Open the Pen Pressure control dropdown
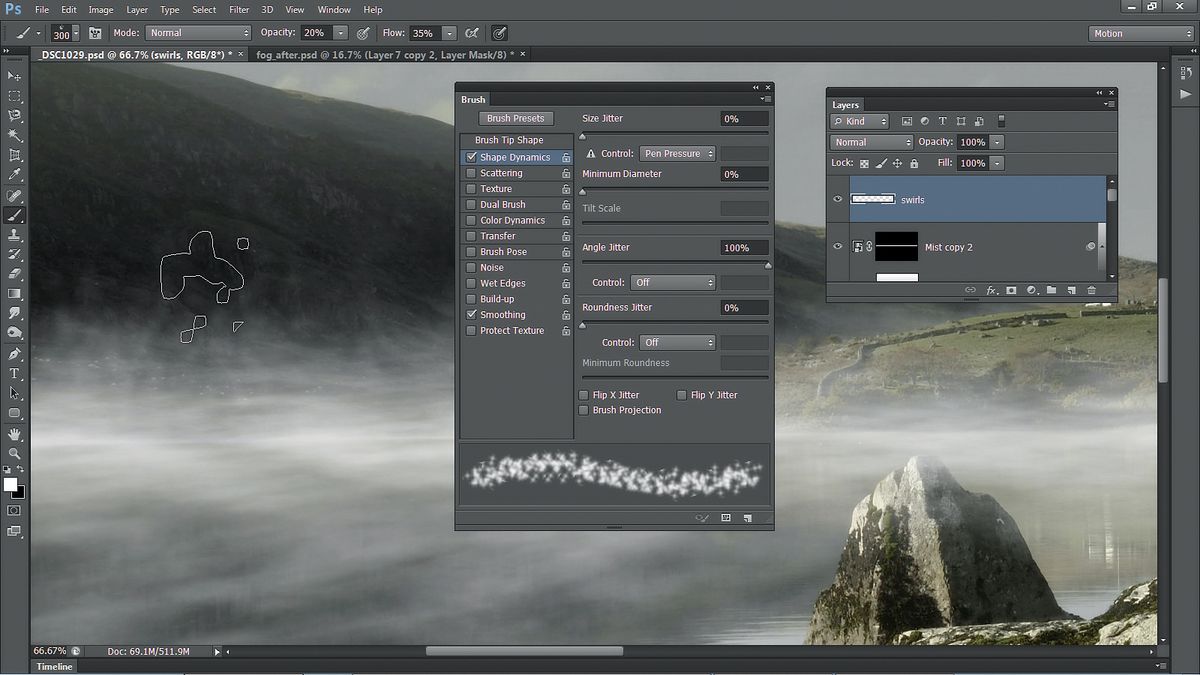Screen dimensions: 1200x675 tap(678, 154)
